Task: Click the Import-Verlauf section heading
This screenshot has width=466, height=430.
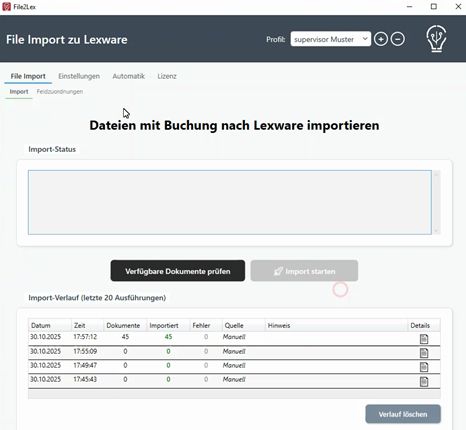Action: (97, 298)
